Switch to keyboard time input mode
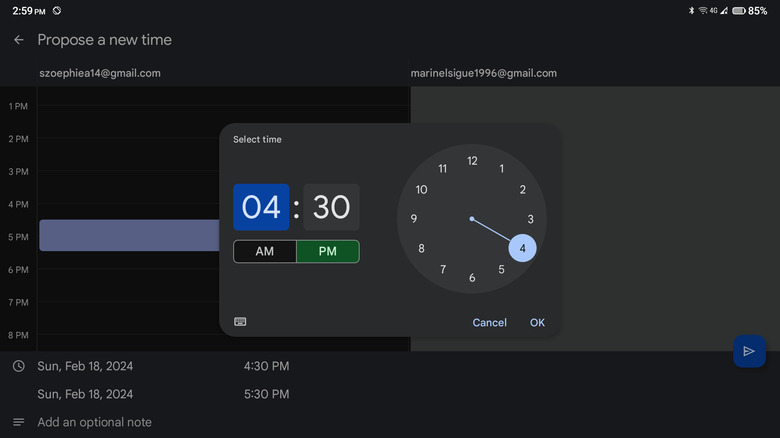This screenshot has width=780, height=438. 240,322
